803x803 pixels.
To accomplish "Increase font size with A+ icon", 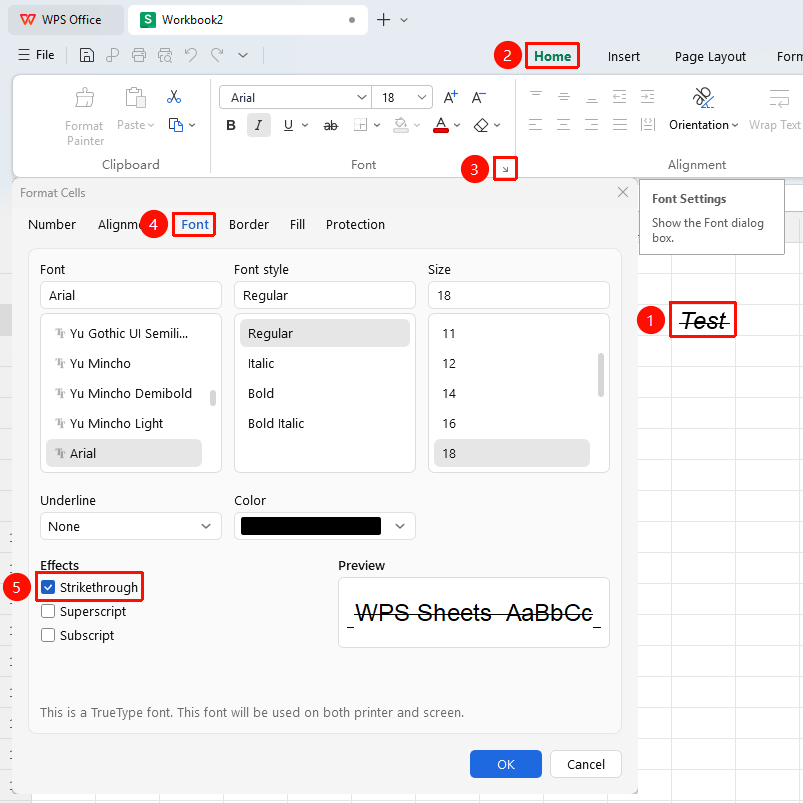I will [x=451, y=97].
